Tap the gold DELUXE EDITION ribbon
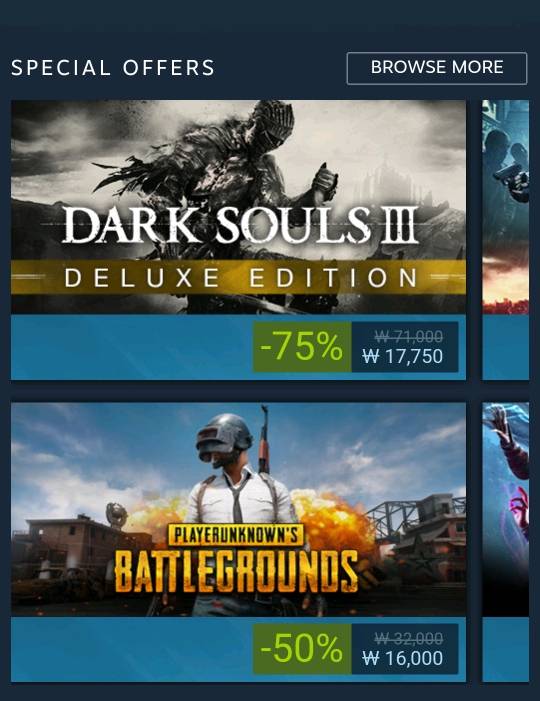 [238, 277]
